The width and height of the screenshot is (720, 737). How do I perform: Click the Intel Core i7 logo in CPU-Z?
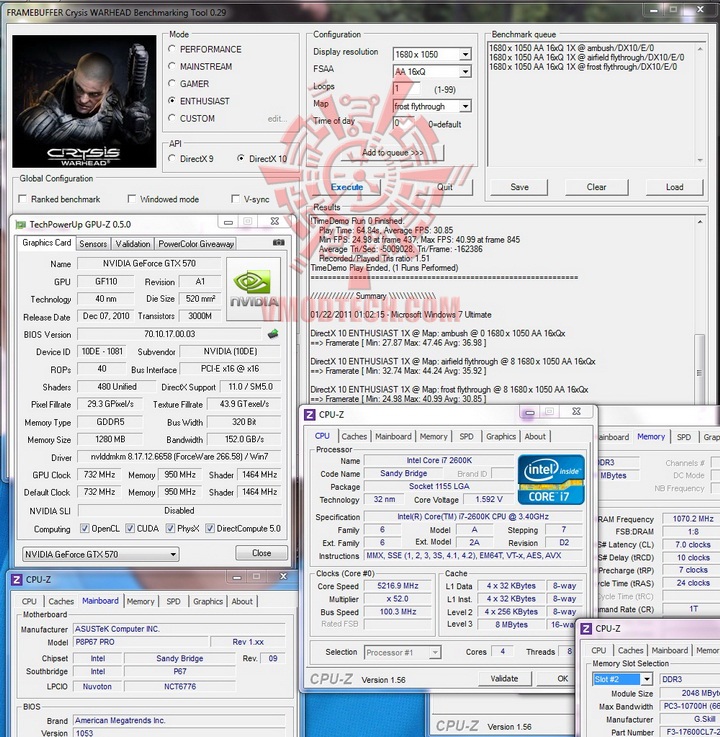coord(551,479)
